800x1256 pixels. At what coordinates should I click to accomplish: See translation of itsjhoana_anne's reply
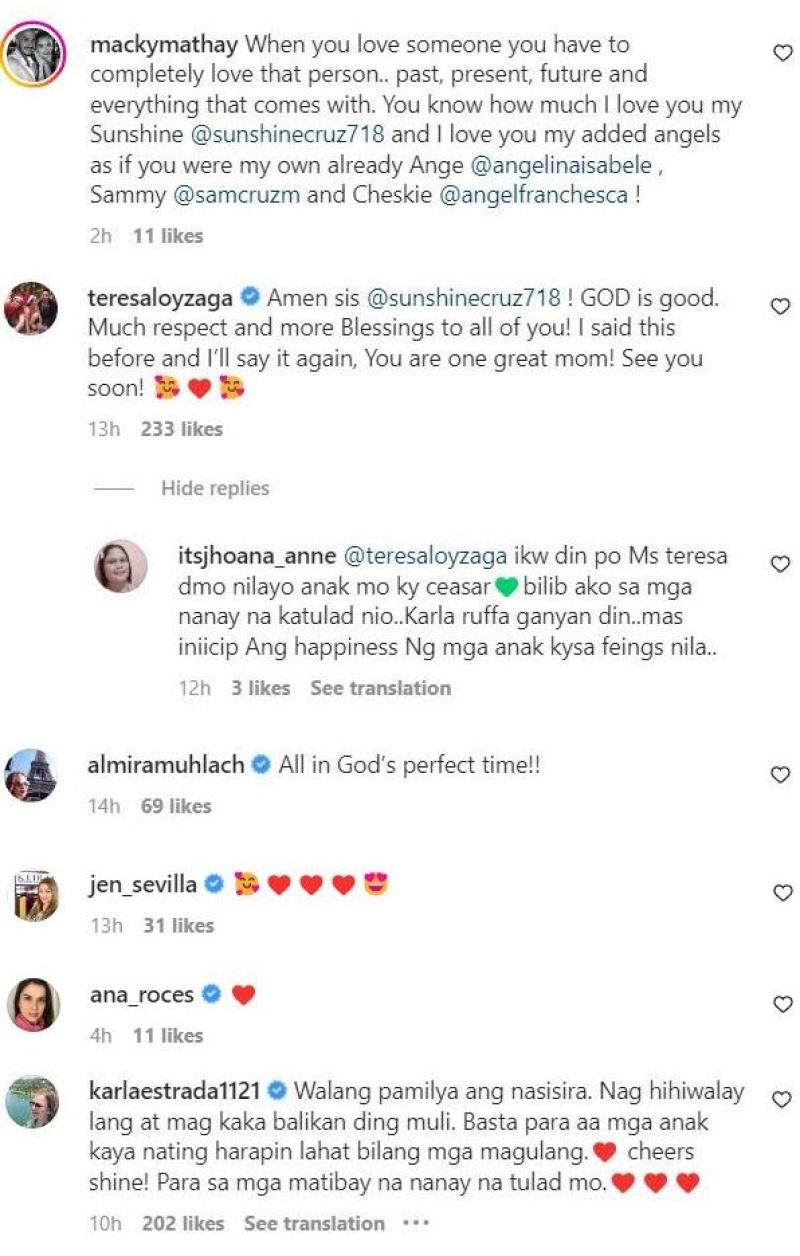[x=380, y=688]
